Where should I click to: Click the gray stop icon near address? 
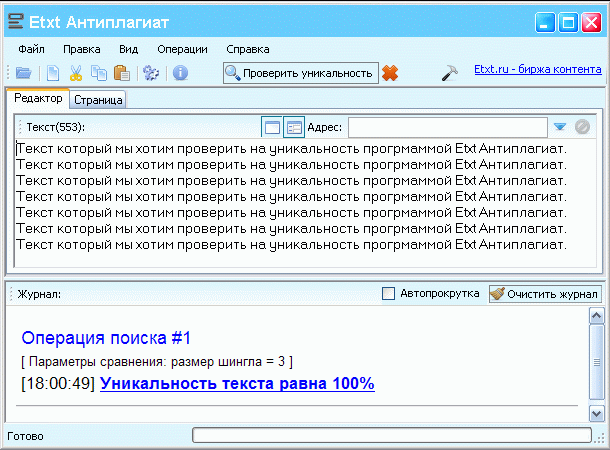(582, 127)
